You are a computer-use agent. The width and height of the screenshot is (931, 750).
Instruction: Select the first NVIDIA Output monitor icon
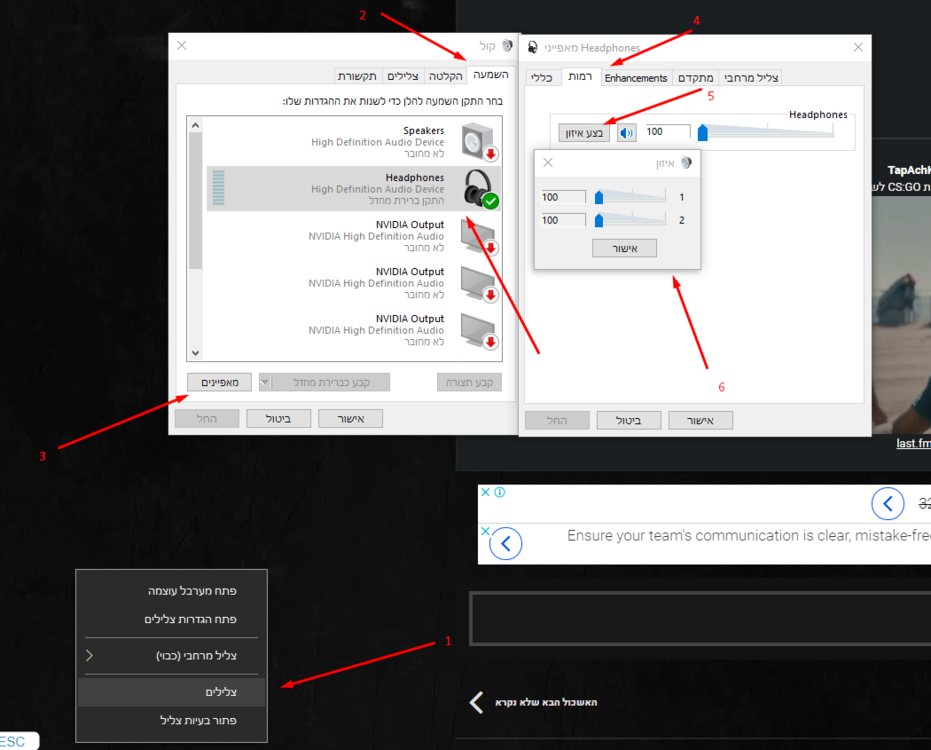(479, 236)
